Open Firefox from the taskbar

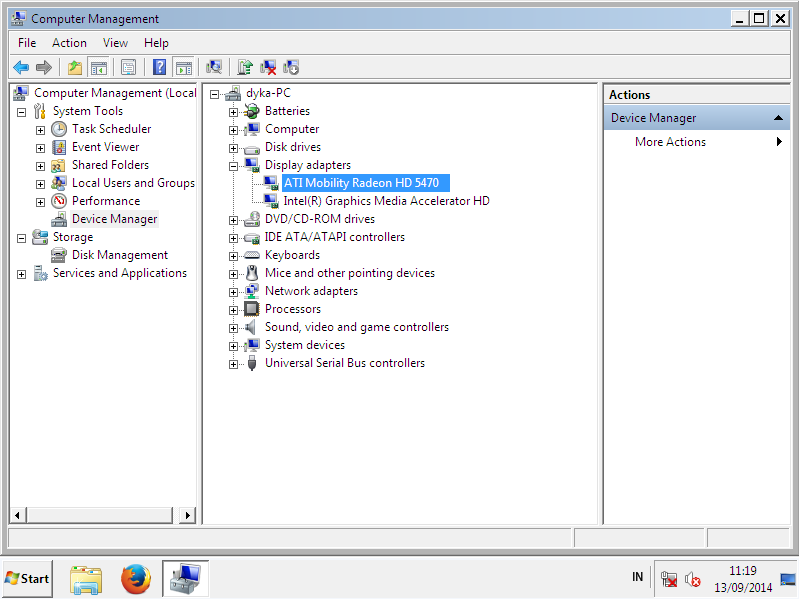click(x=136, y=579)
